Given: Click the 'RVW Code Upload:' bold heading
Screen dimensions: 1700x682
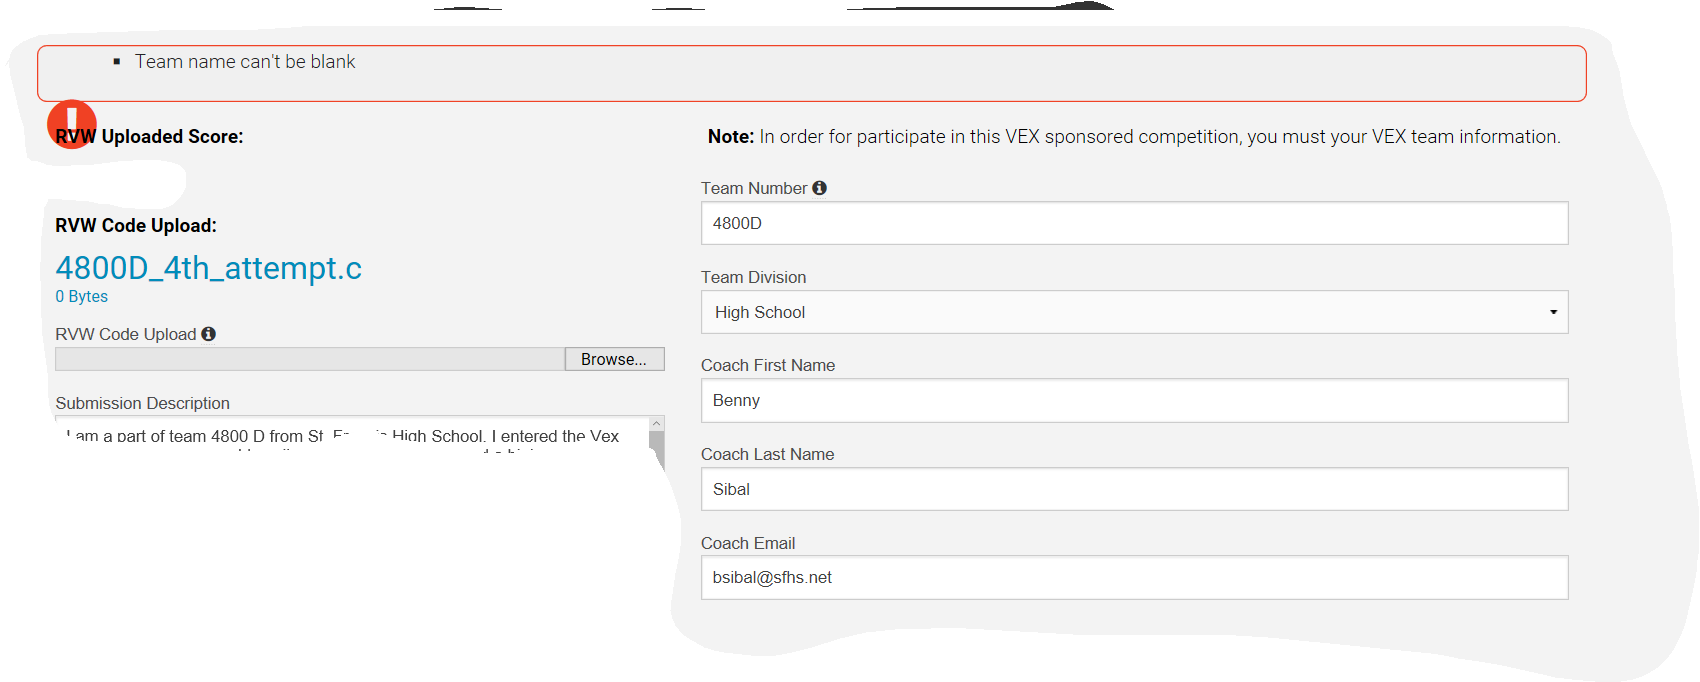Looking at the screenshot, I should (x=136, y=226).
